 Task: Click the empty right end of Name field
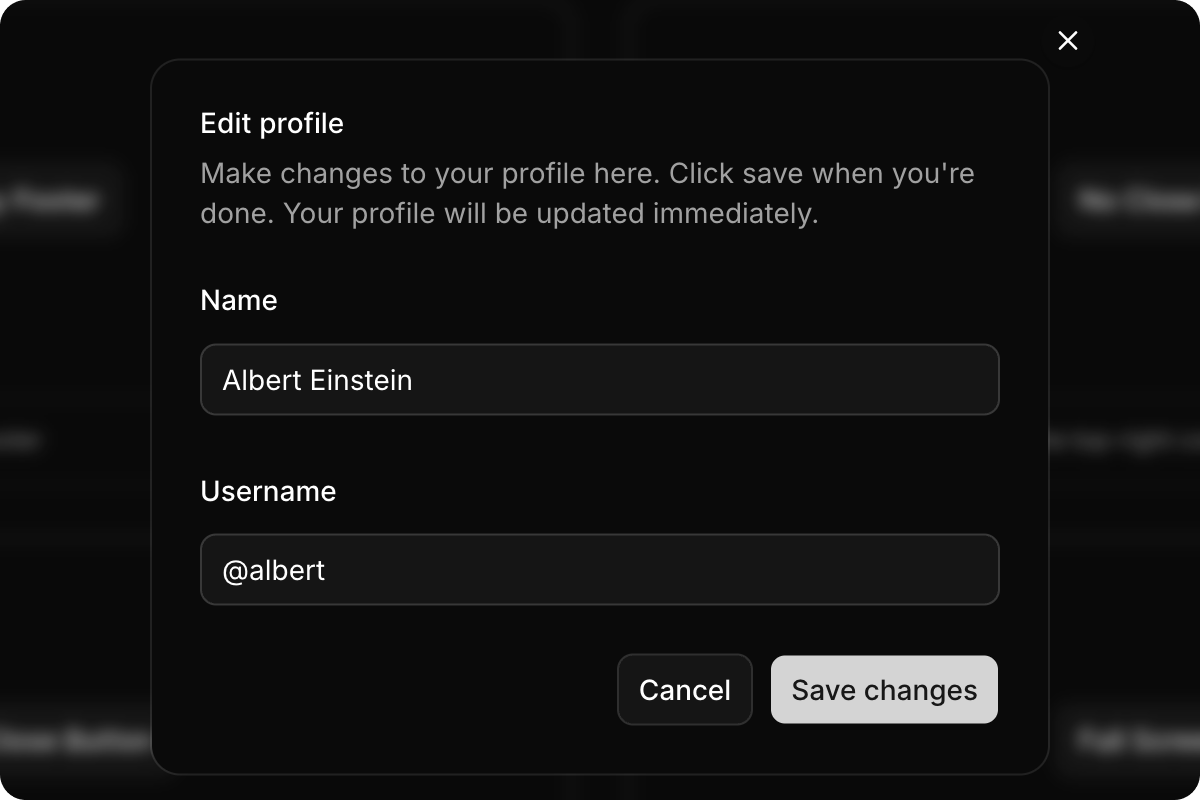(x=900, y=380)
